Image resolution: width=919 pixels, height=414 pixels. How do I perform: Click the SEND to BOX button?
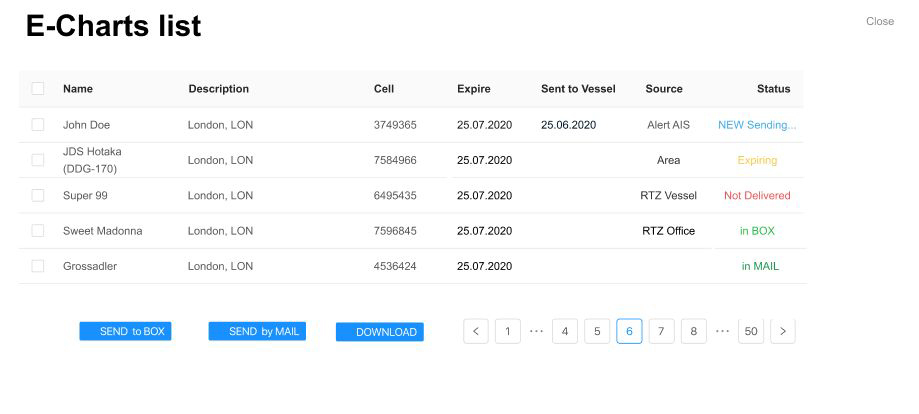click(126, 331)
